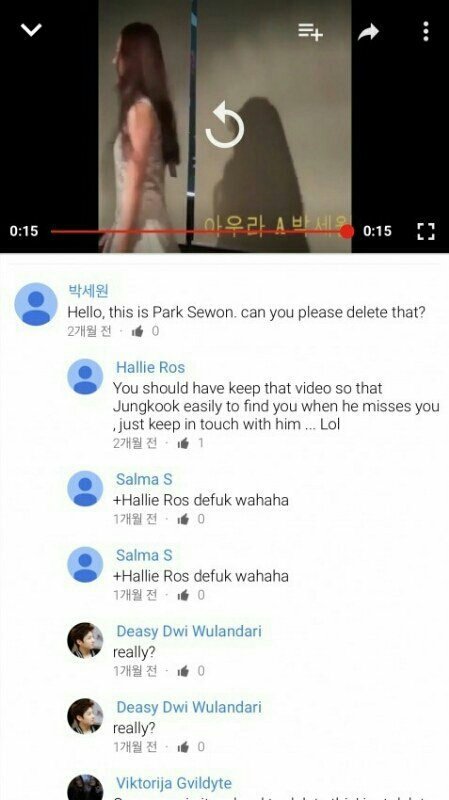Add video to playlist icon
This screenshot has width=449, height=800.
tap(310, 32)
